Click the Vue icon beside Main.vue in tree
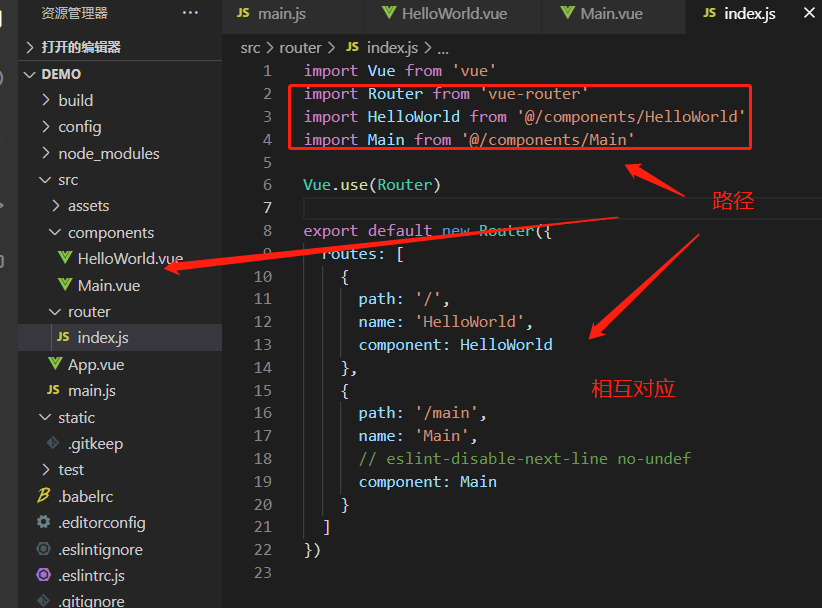This screenshot has height=608, width=822. (65, 284)
